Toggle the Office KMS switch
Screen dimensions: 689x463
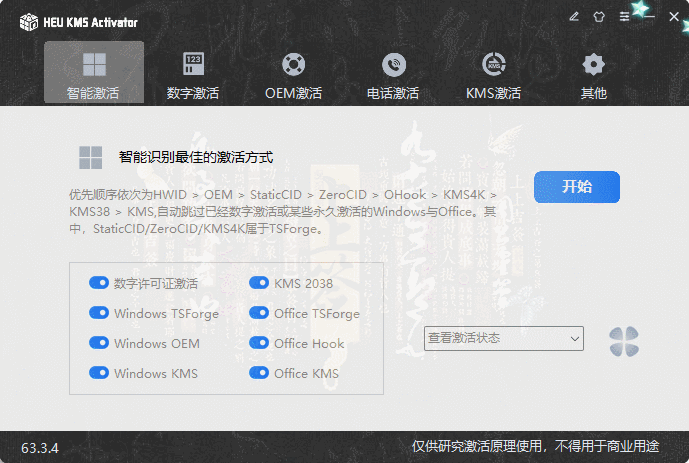point(259,373)
